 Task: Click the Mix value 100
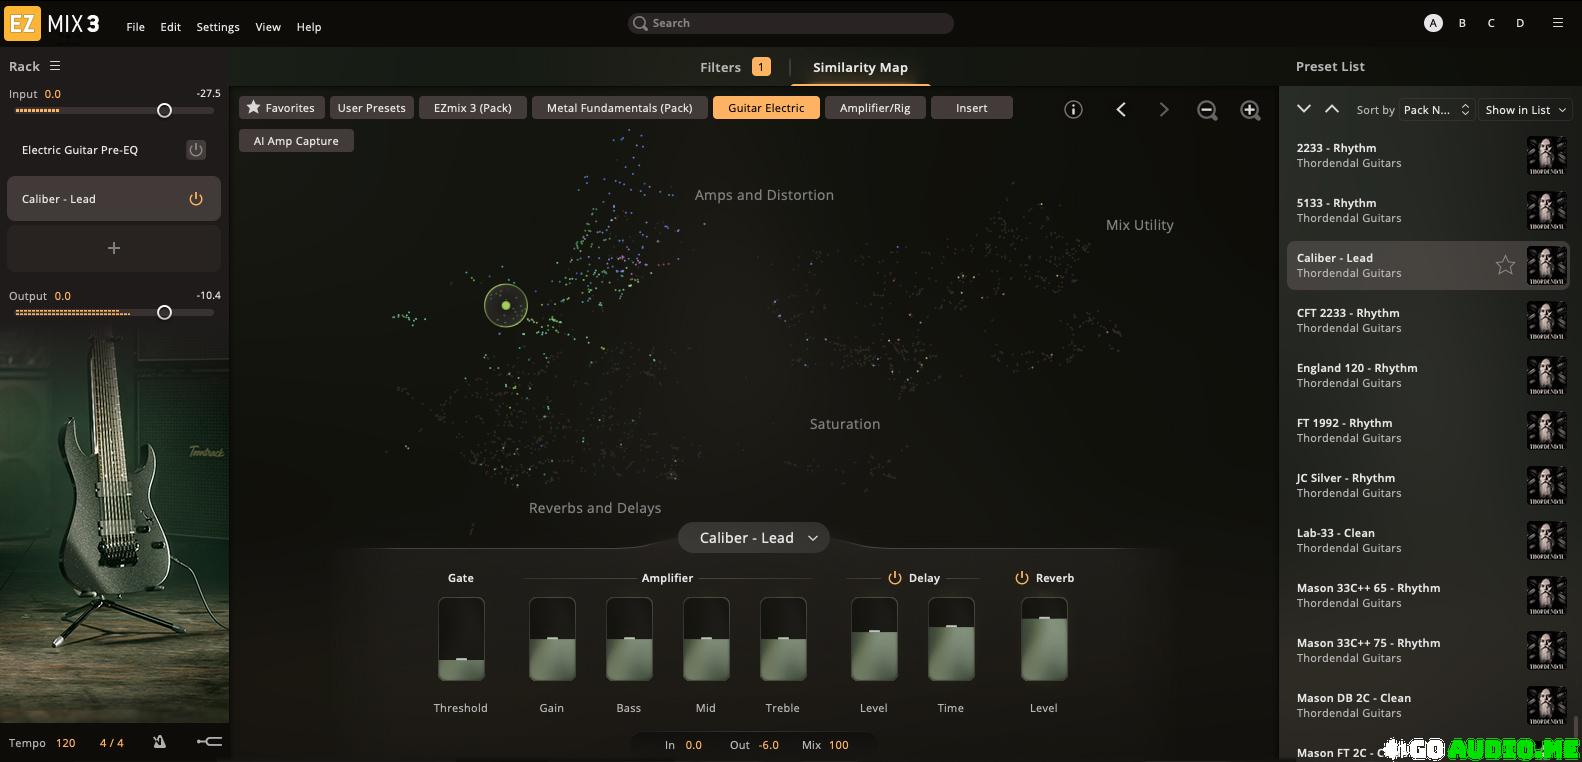838,745
